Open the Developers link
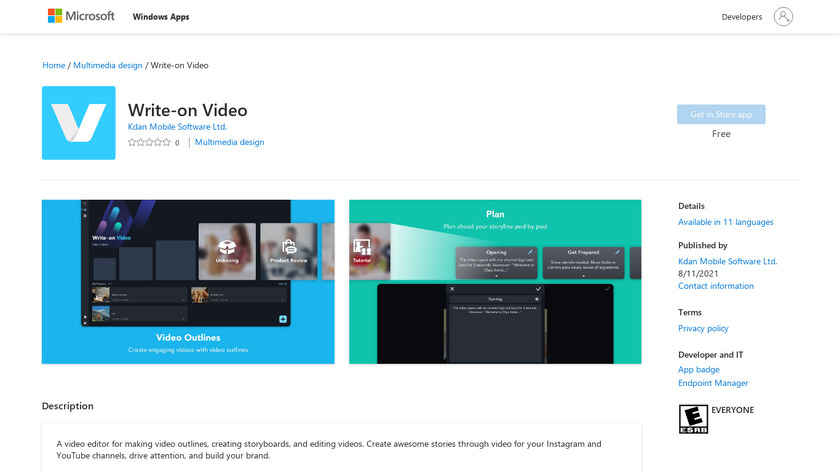Image resolution: width=840 pixels, height=472 pixels. point(741,17)
